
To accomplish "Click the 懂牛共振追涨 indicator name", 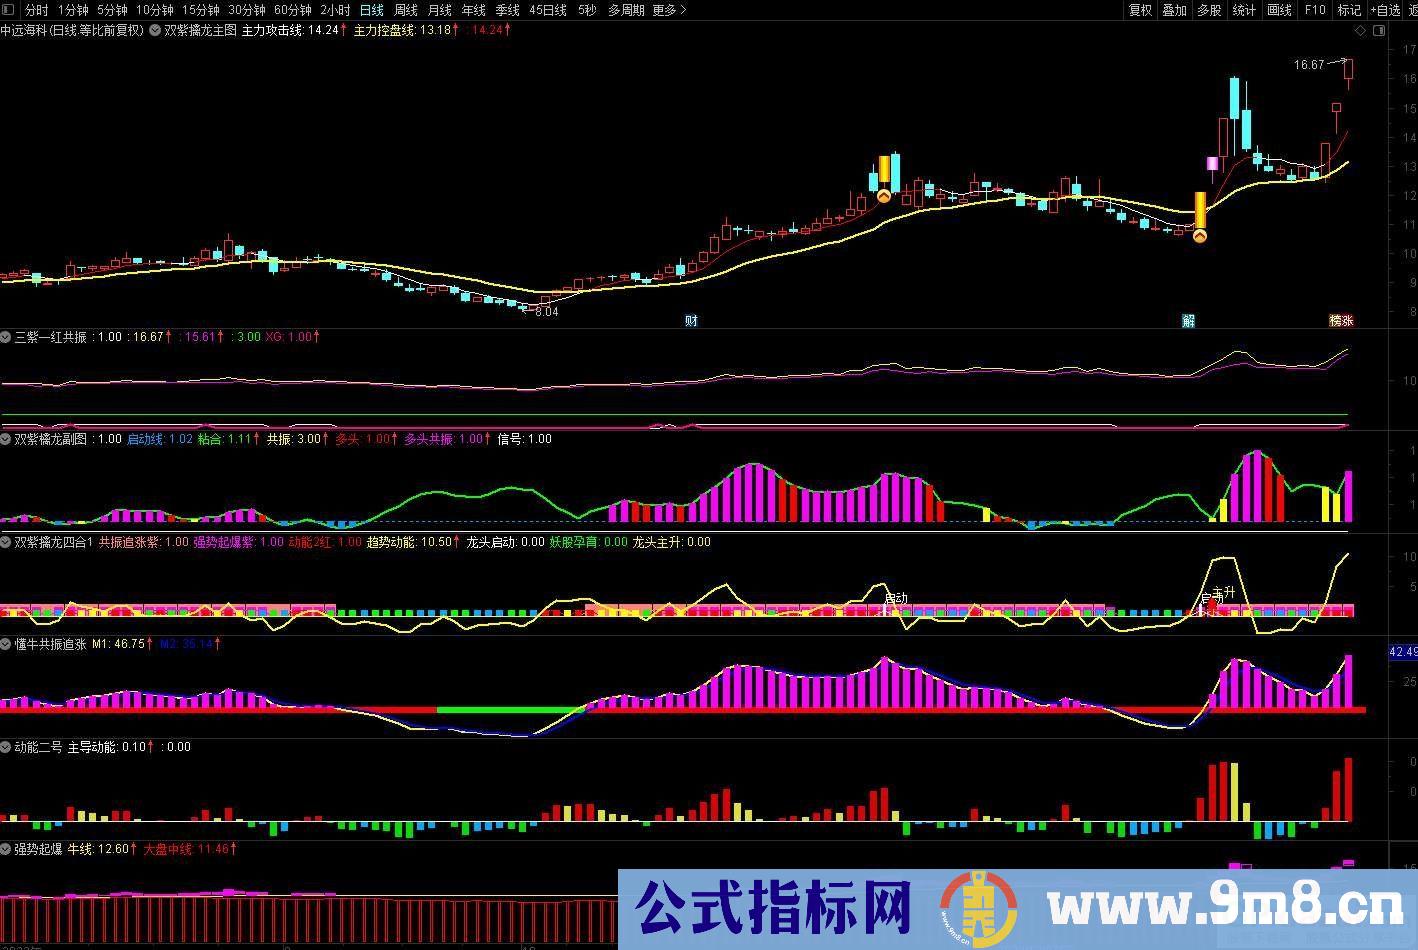I will [51, 644].
